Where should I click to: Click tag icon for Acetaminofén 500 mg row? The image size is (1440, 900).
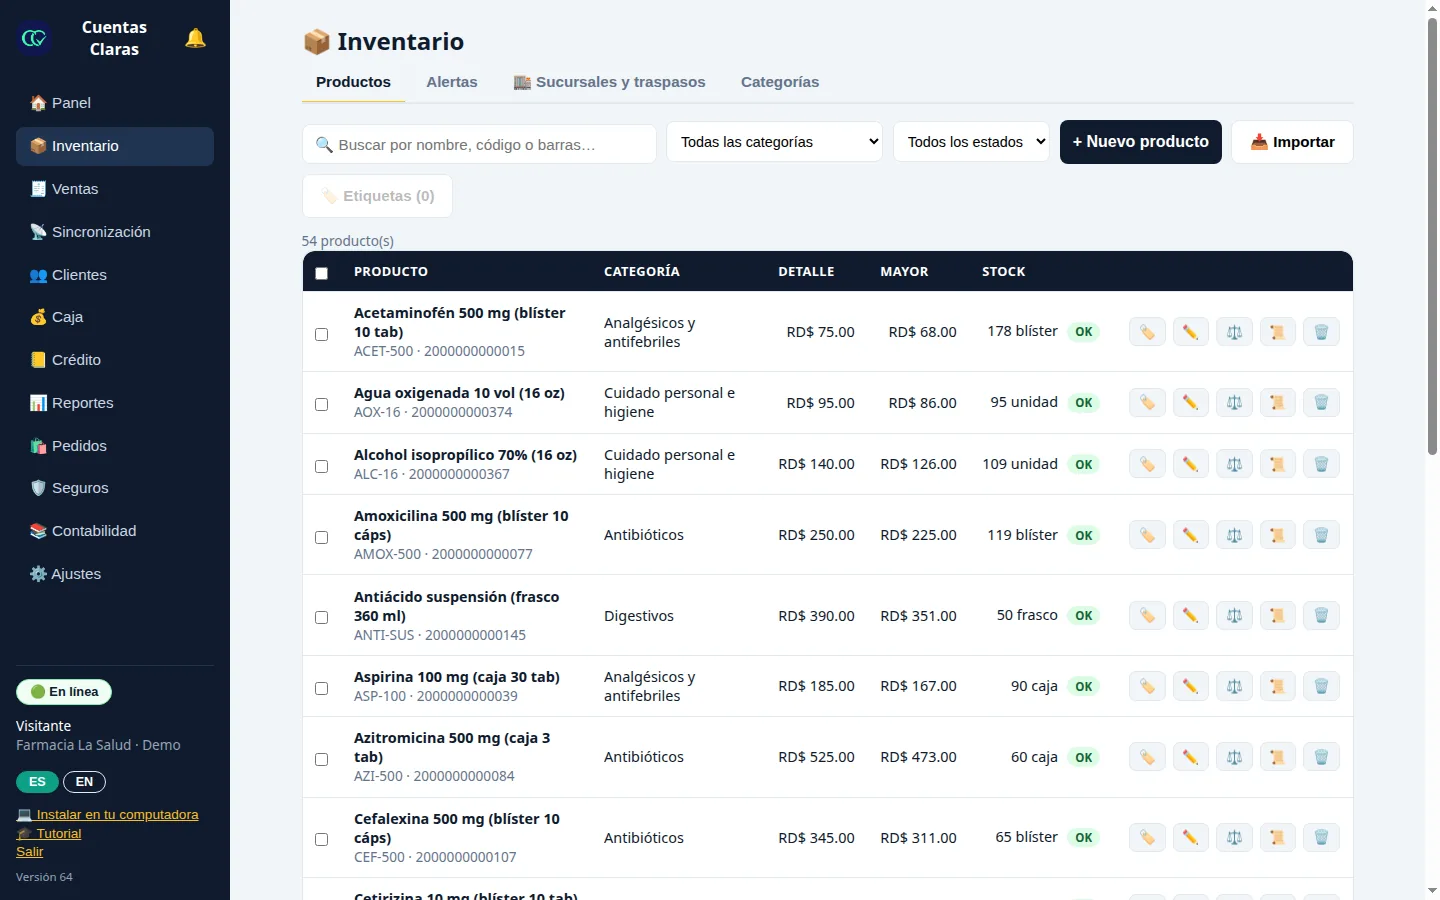(1147, 332)
